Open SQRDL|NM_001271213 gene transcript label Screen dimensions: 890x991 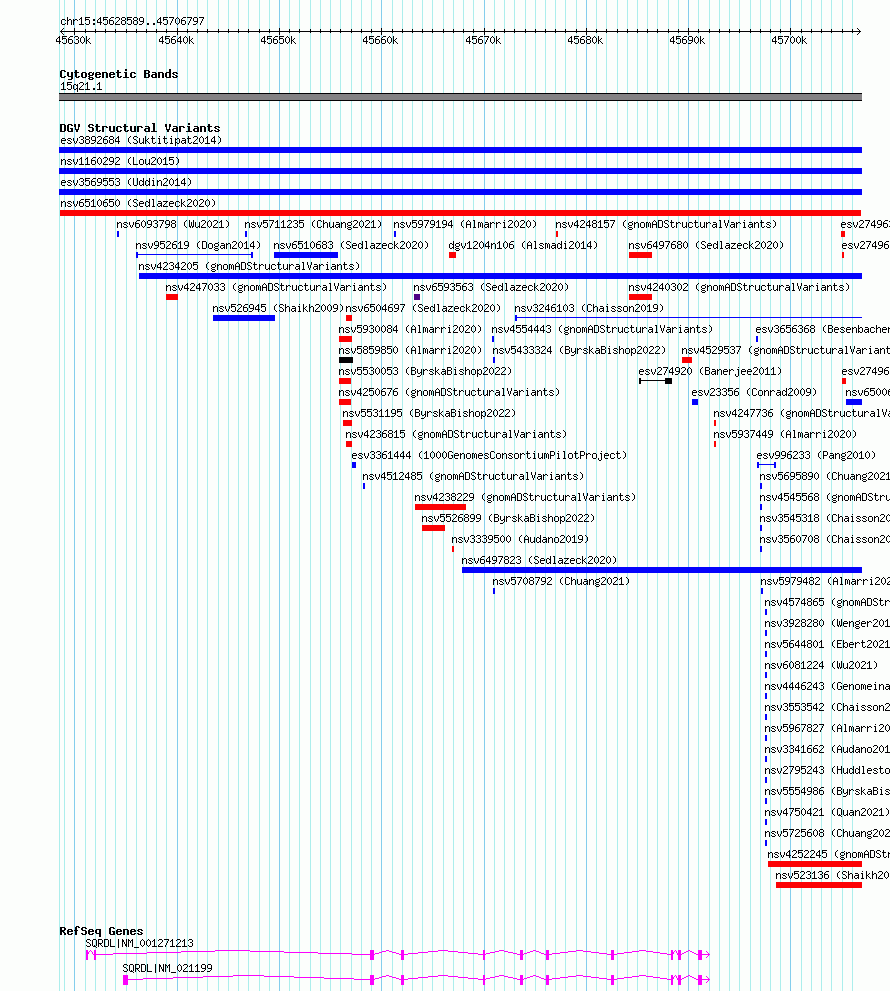[139, 943]
